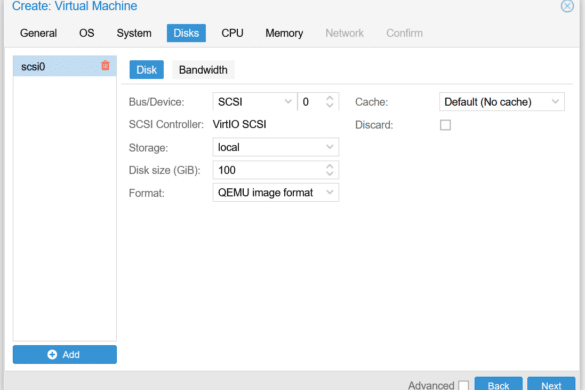Switch to the System tab
Viewport: 585px width, 390px height.
pos(134,33)
